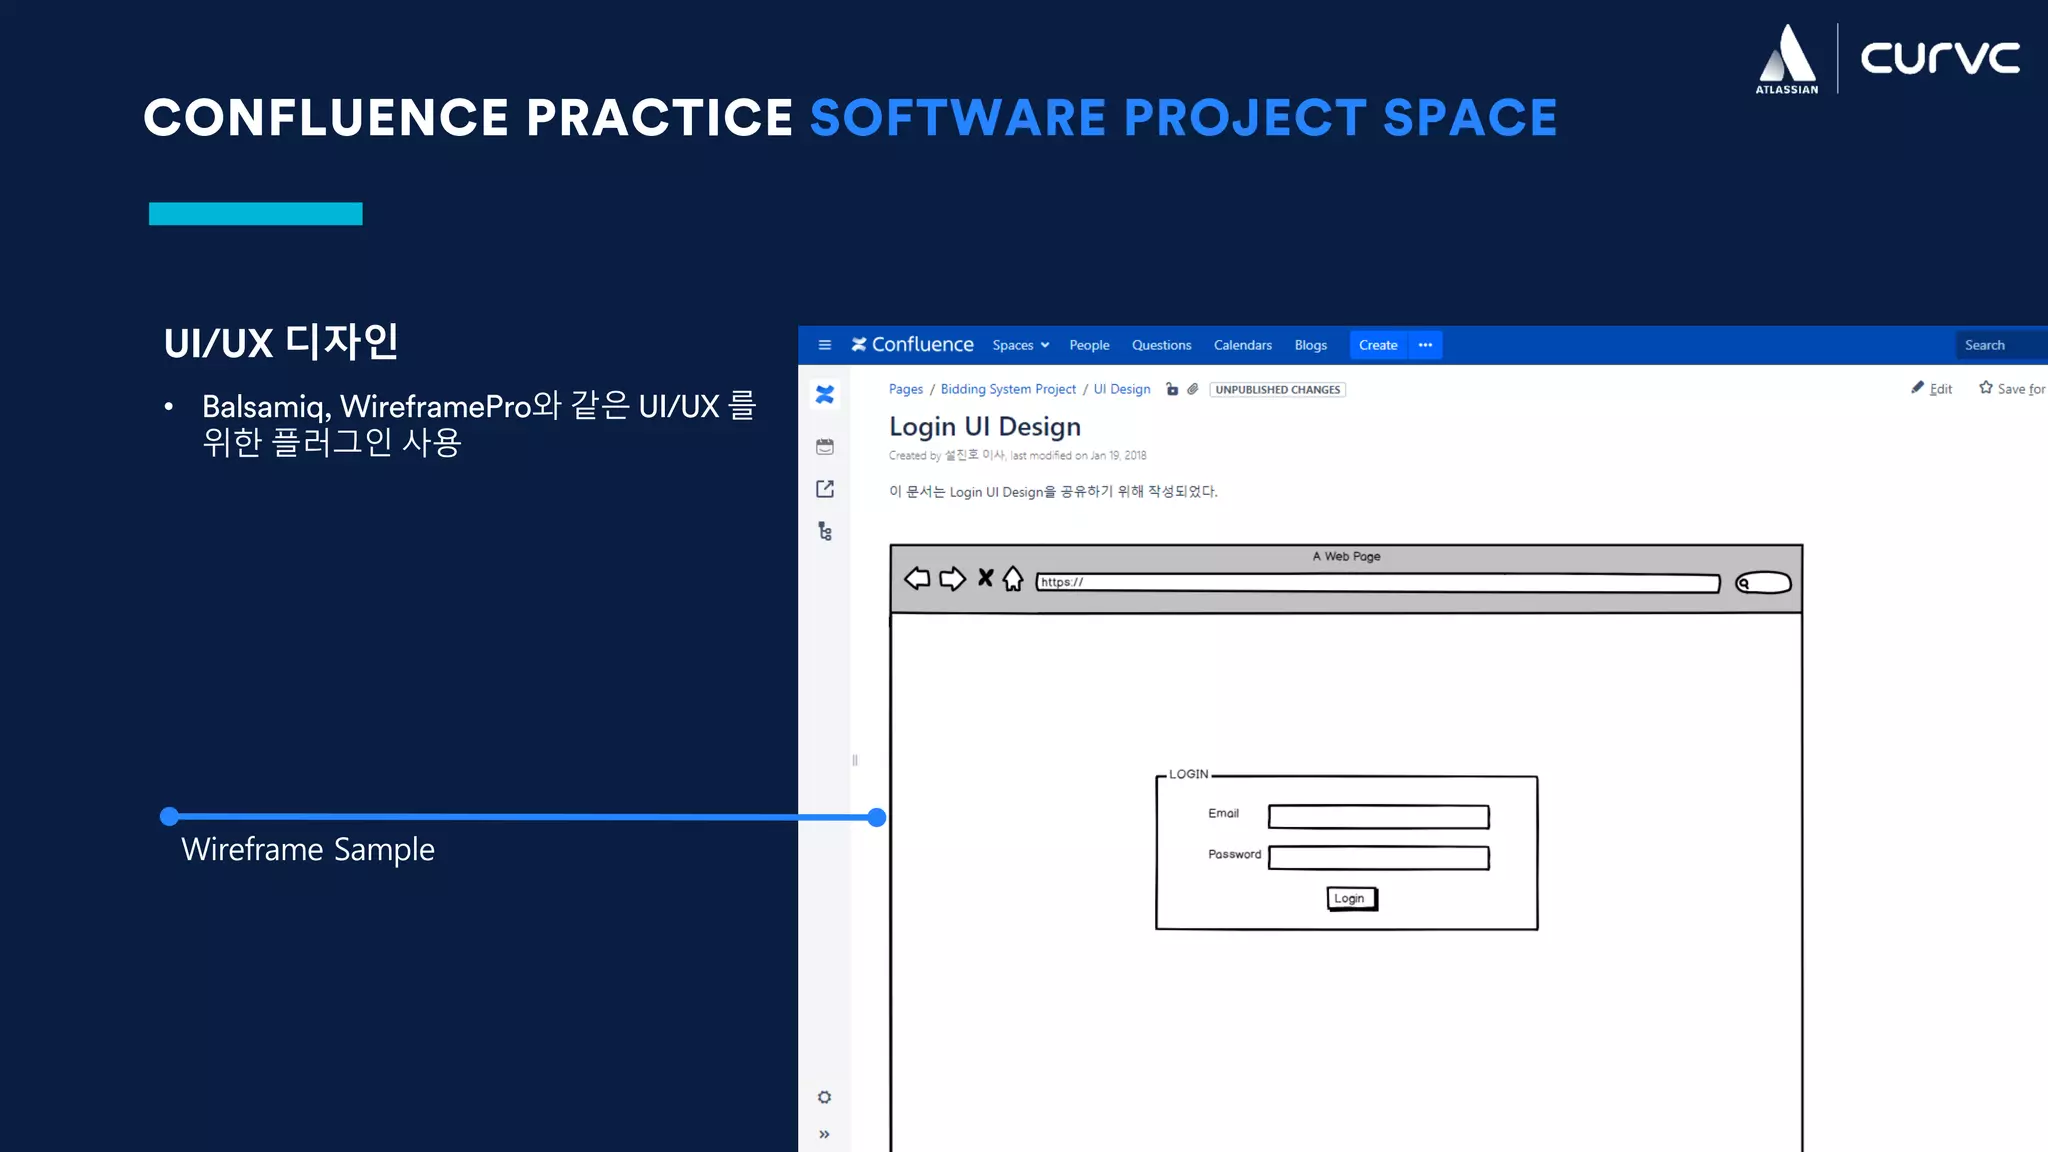Open the Questions menu item

[1161, 345]
